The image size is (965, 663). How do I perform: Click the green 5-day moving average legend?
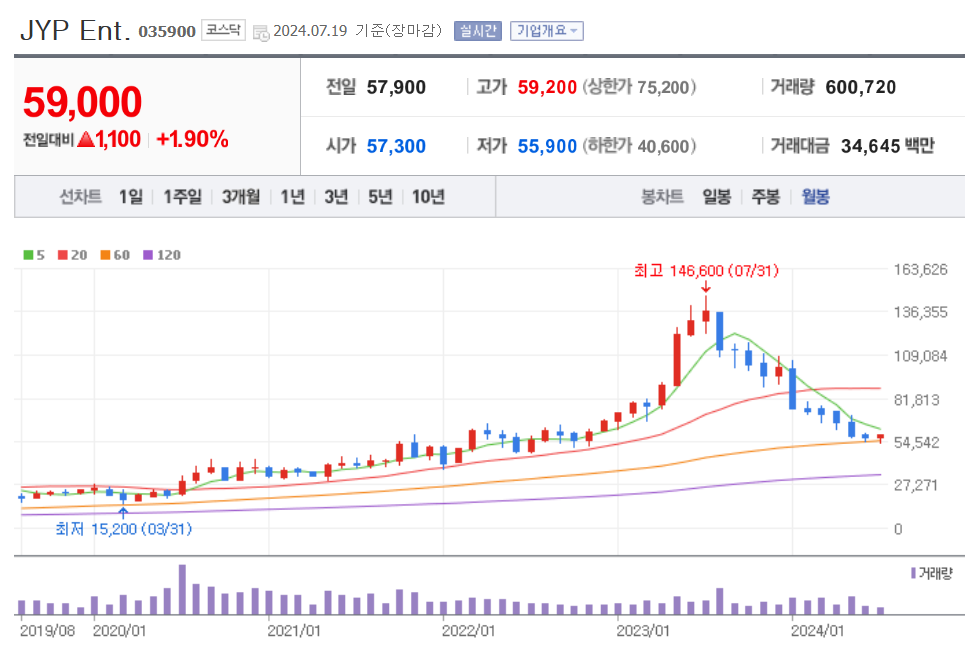[34, 255]
